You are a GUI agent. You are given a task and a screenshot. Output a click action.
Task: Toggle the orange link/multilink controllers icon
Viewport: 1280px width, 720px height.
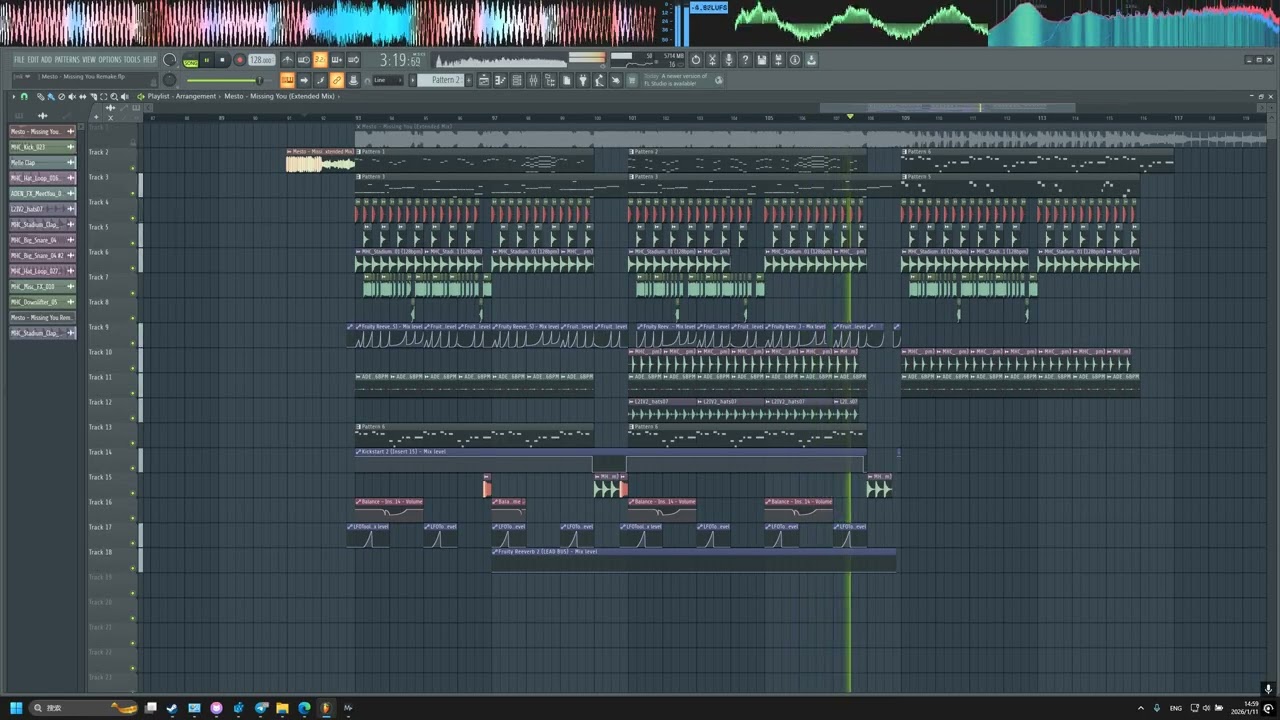click(x=337, y=80)
